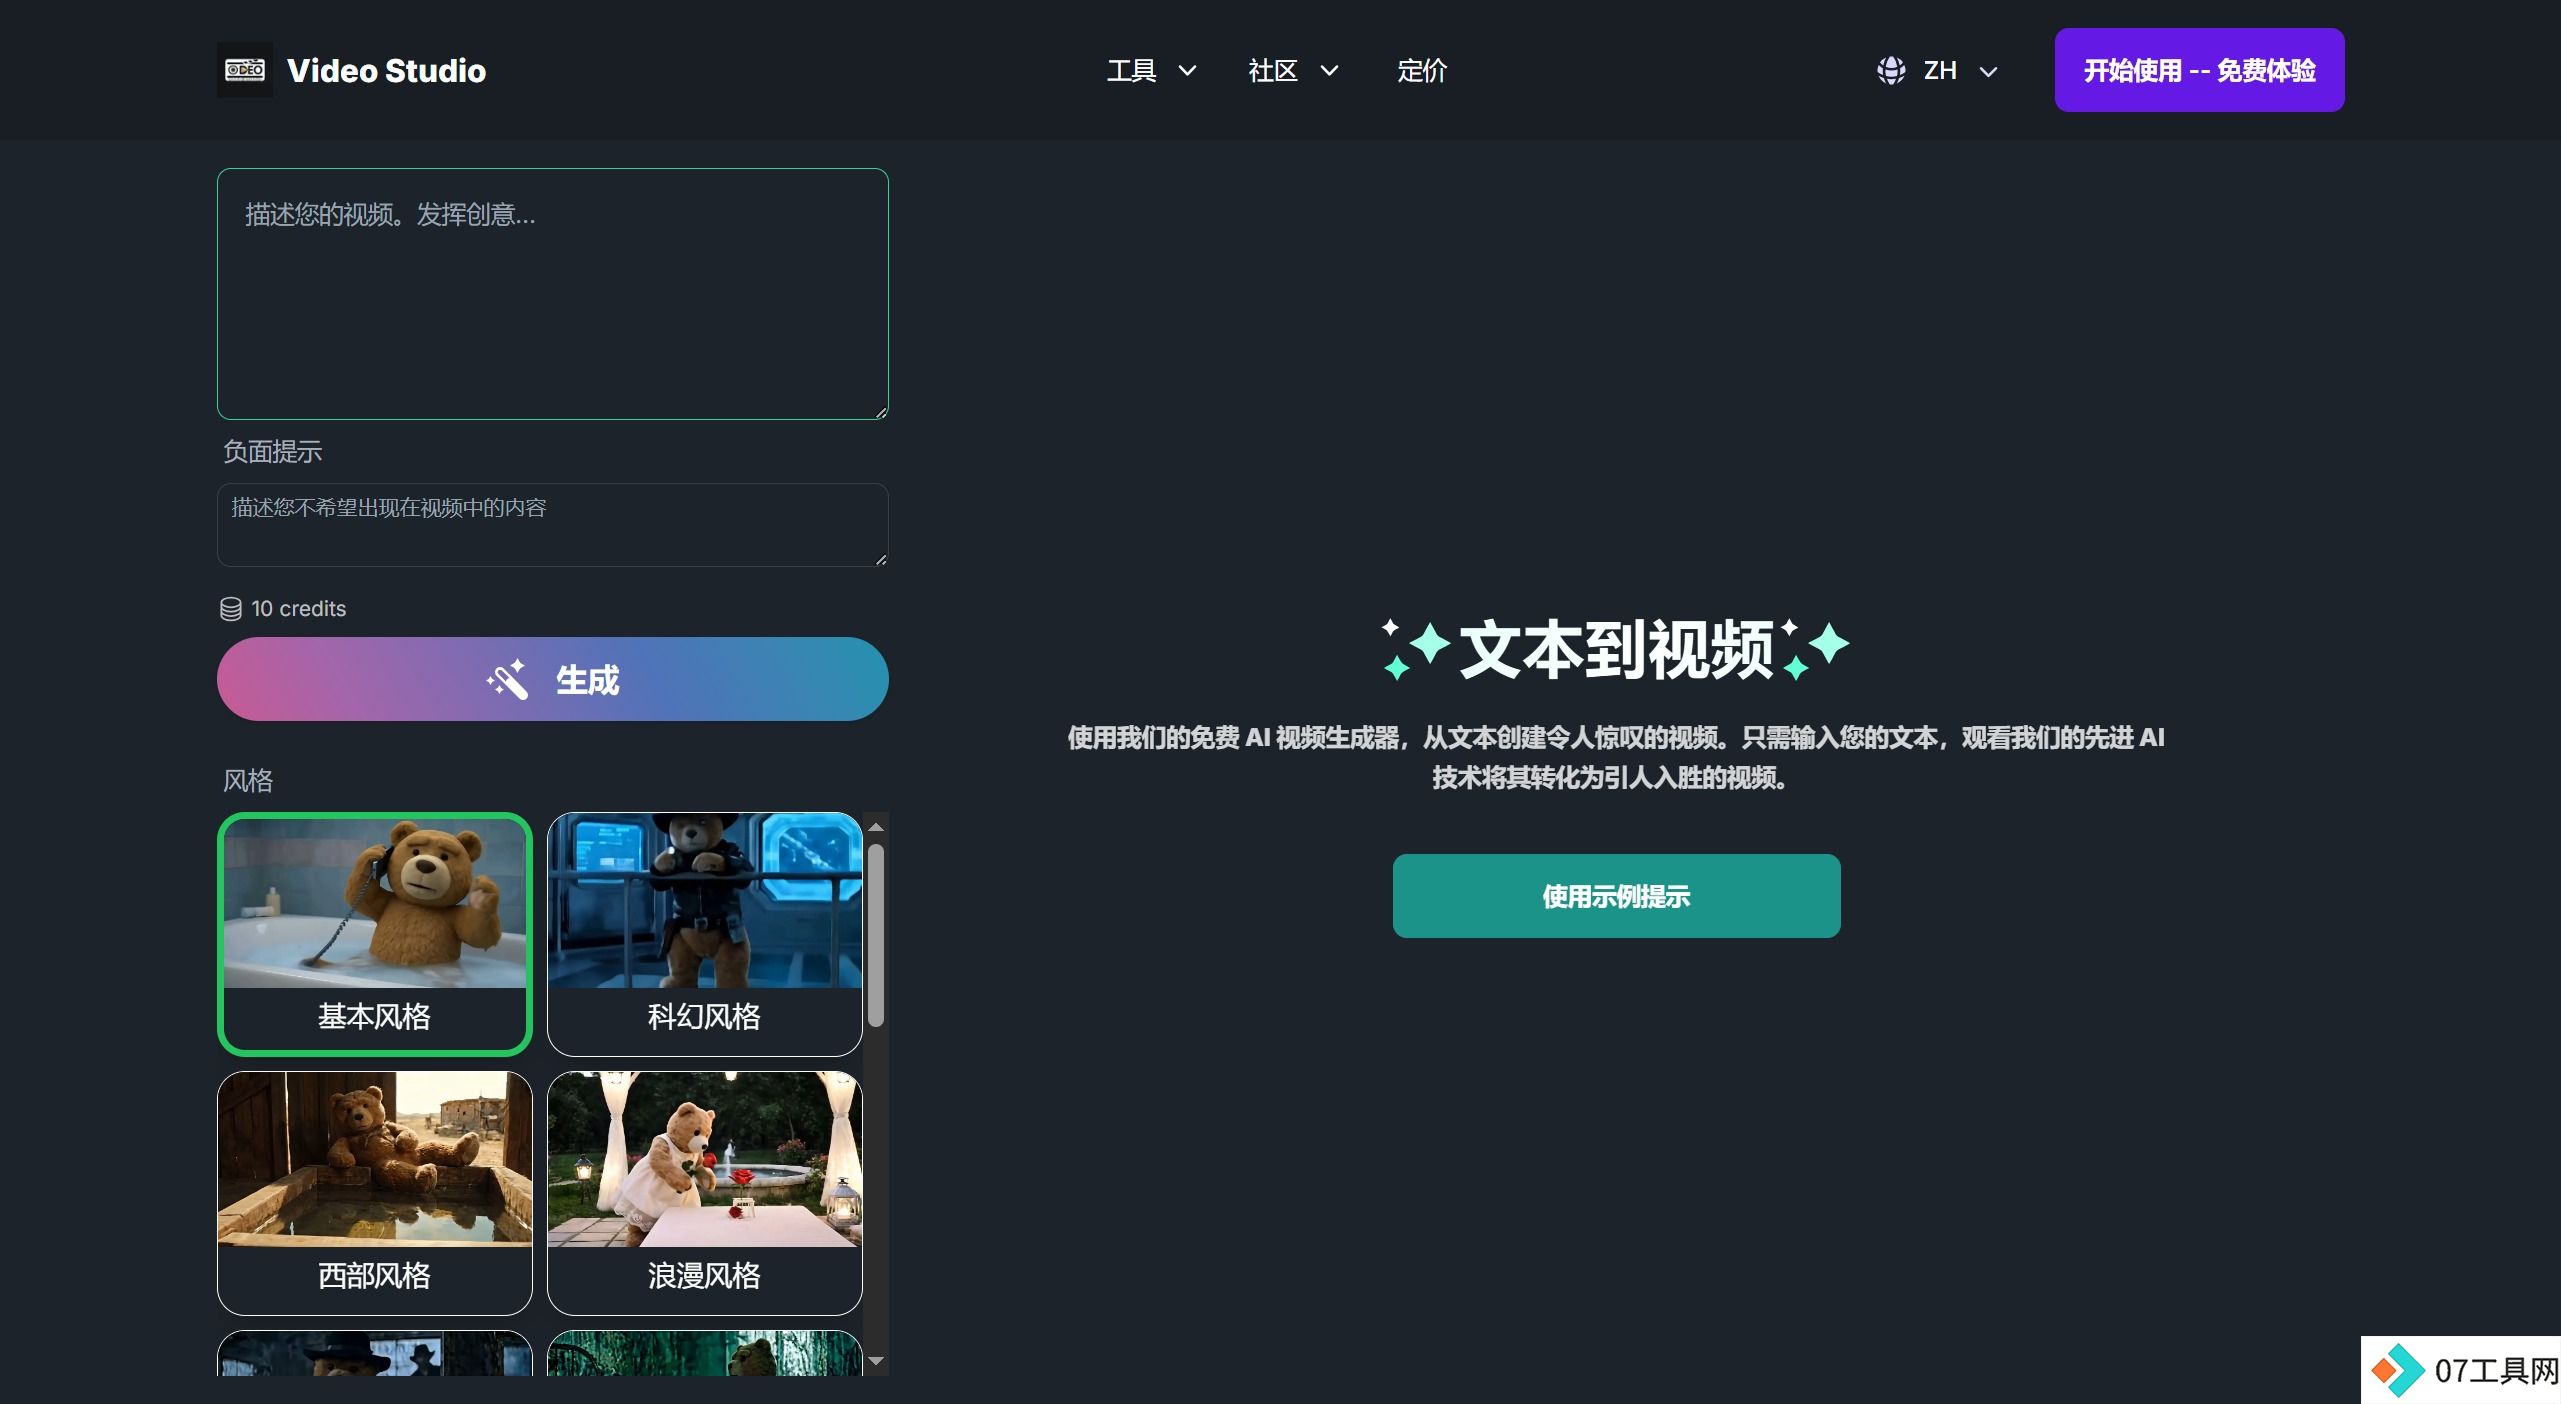
Task: Select the 科幻风格 style card
Action: pyautogui.click(x=705, y=934)
